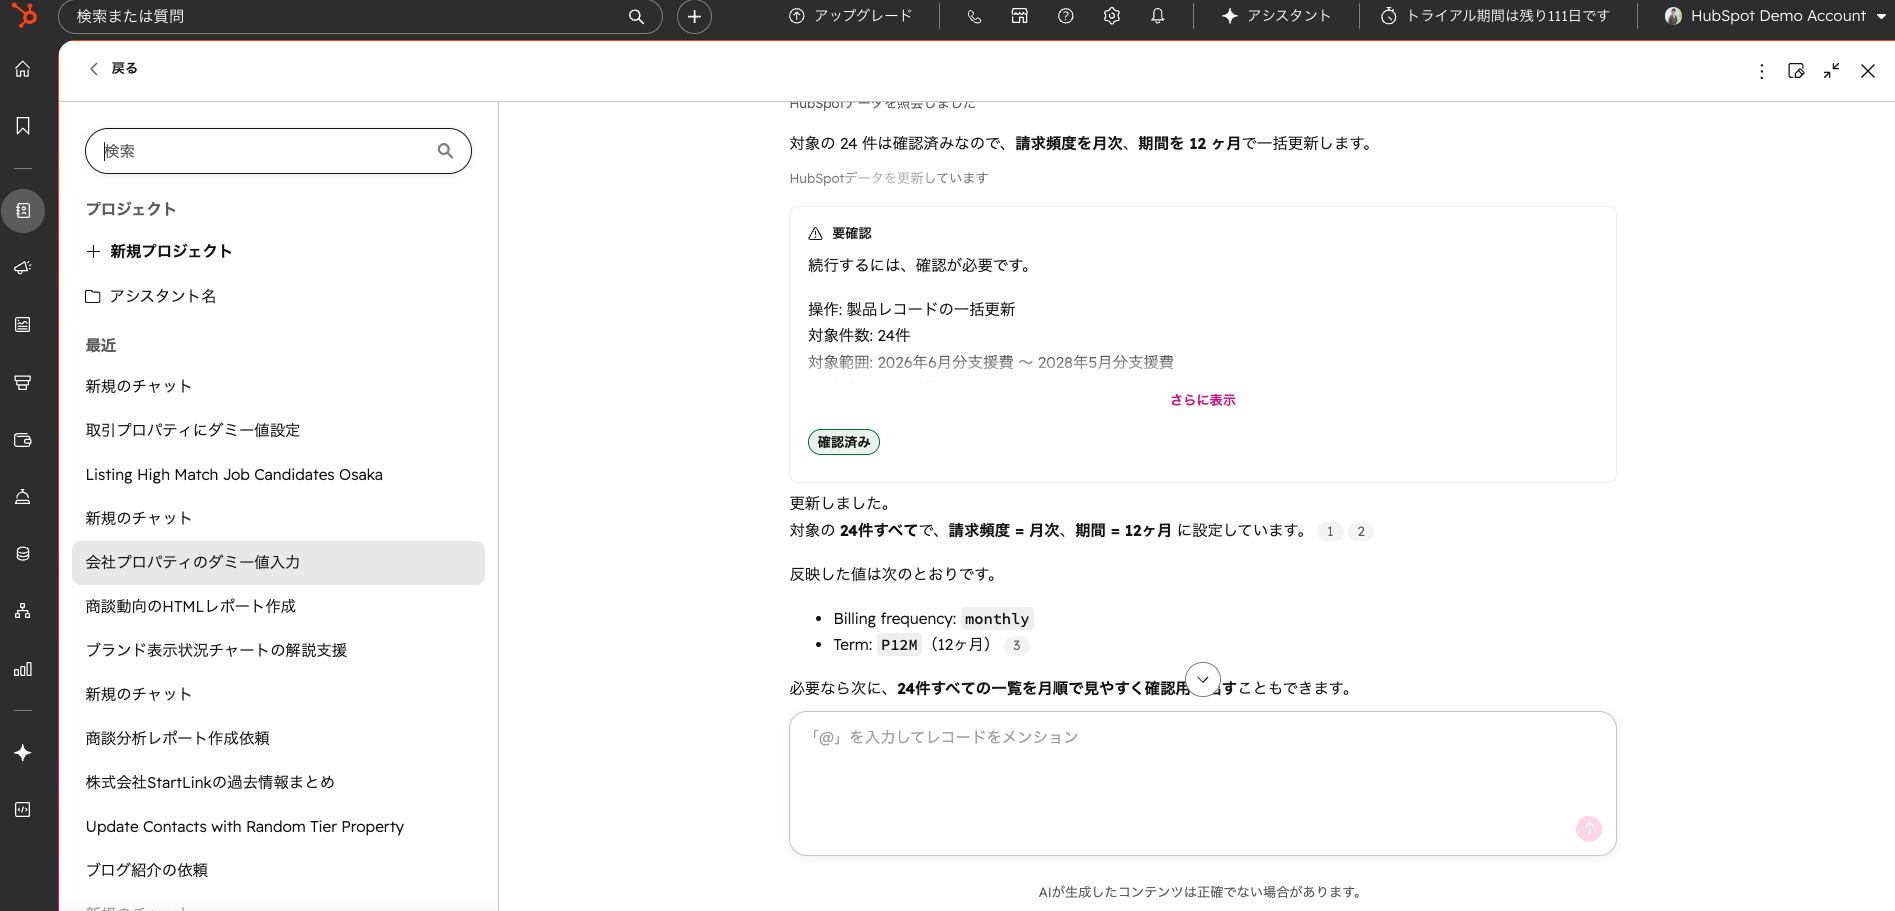Click the HubSpot sprocket logo
This screenshot has width=1895, height=911.
(24, 15)
